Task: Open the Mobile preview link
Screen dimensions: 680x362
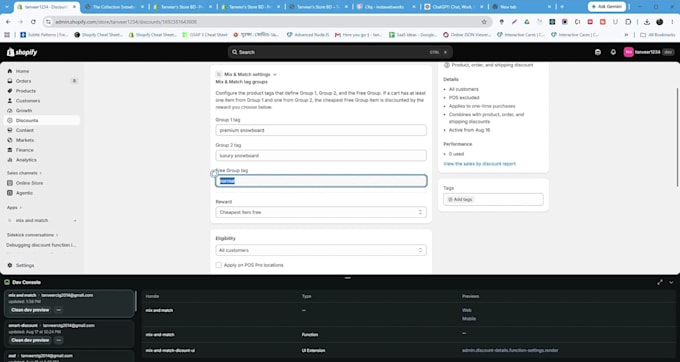Action: coord(469,319)
